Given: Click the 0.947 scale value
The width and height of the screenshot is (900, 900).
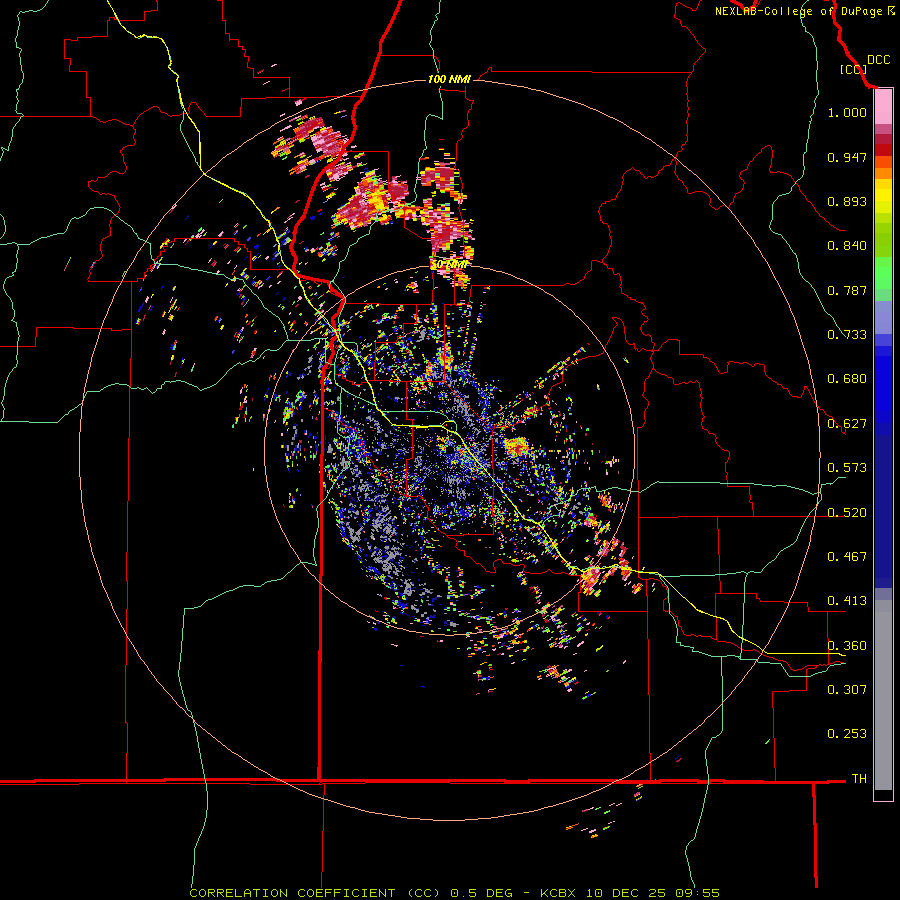Looking at the screenshot, I should pyautogui.click(x=847, y=157).
